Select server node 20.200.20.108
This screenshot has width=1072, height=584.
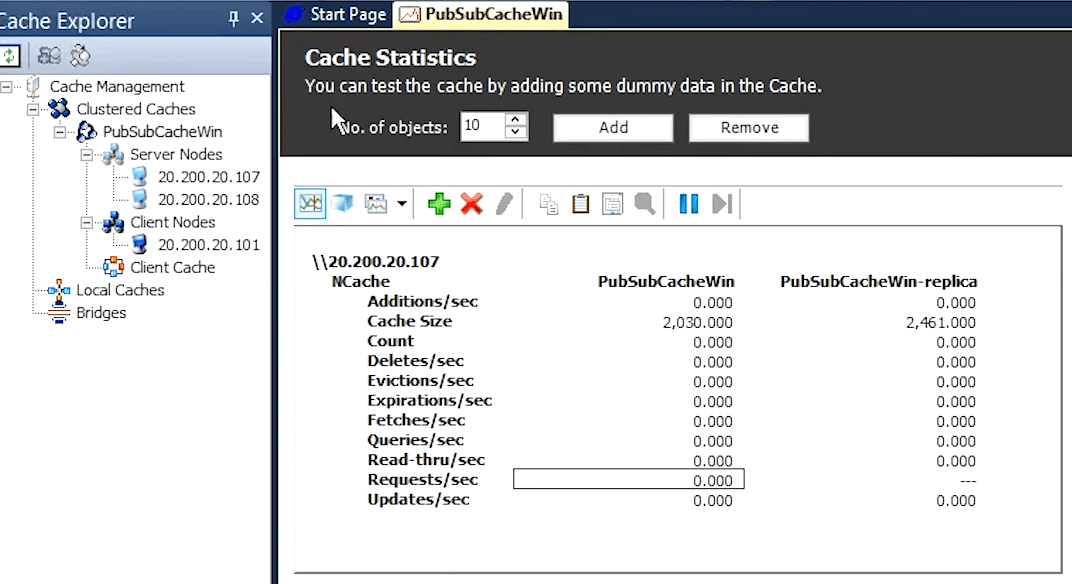(x=209, y=200)
